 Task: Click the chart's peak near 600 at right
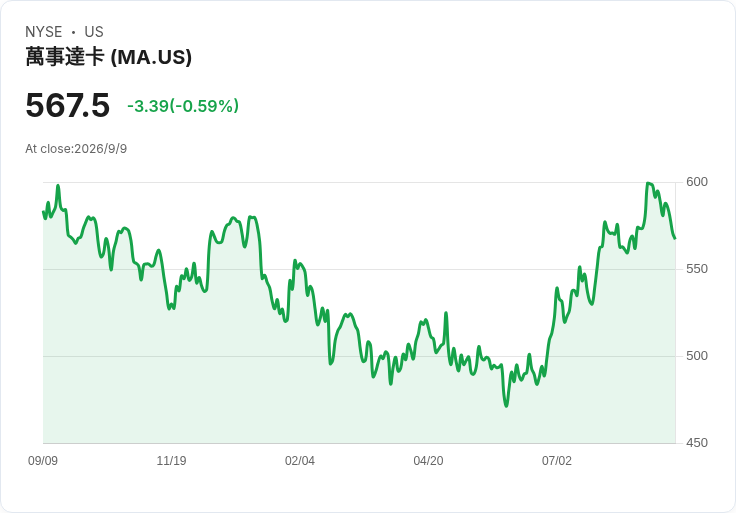click(648, 183)
